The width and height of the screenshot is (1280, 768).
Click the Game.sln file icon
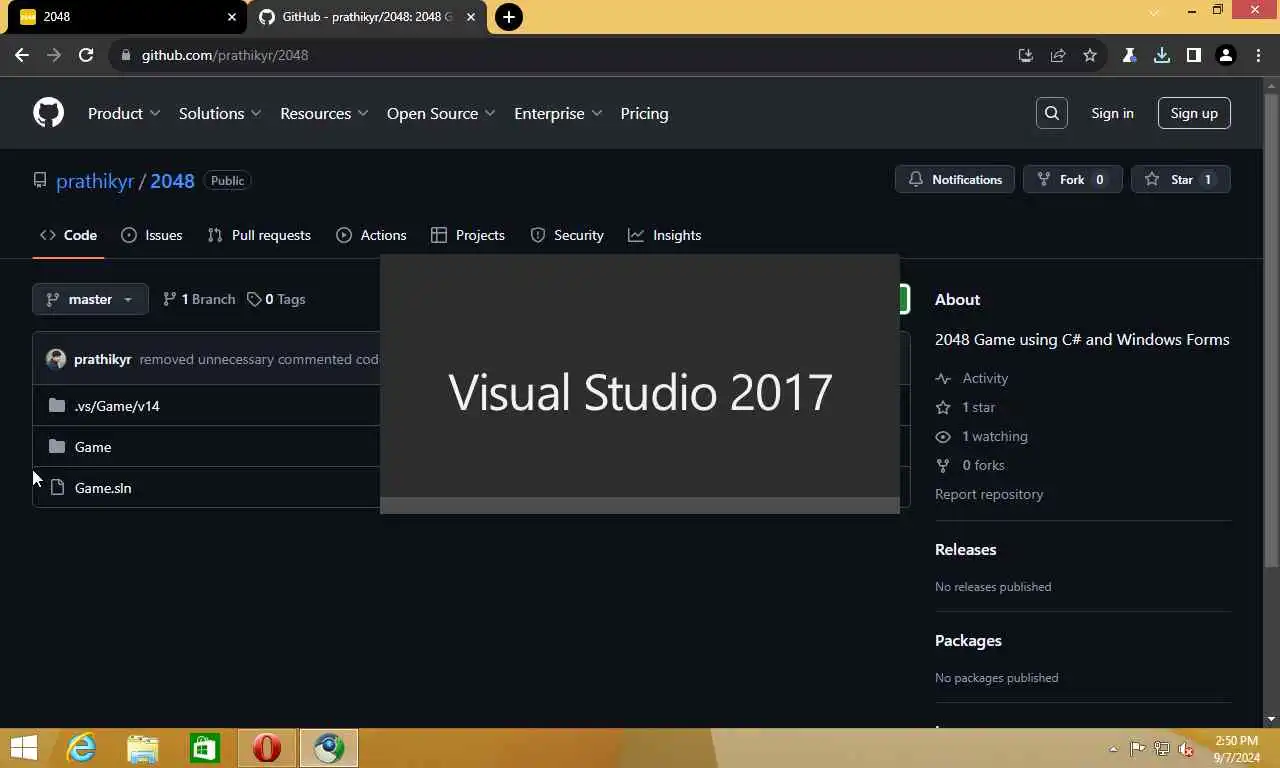click(x=57, y=487)
